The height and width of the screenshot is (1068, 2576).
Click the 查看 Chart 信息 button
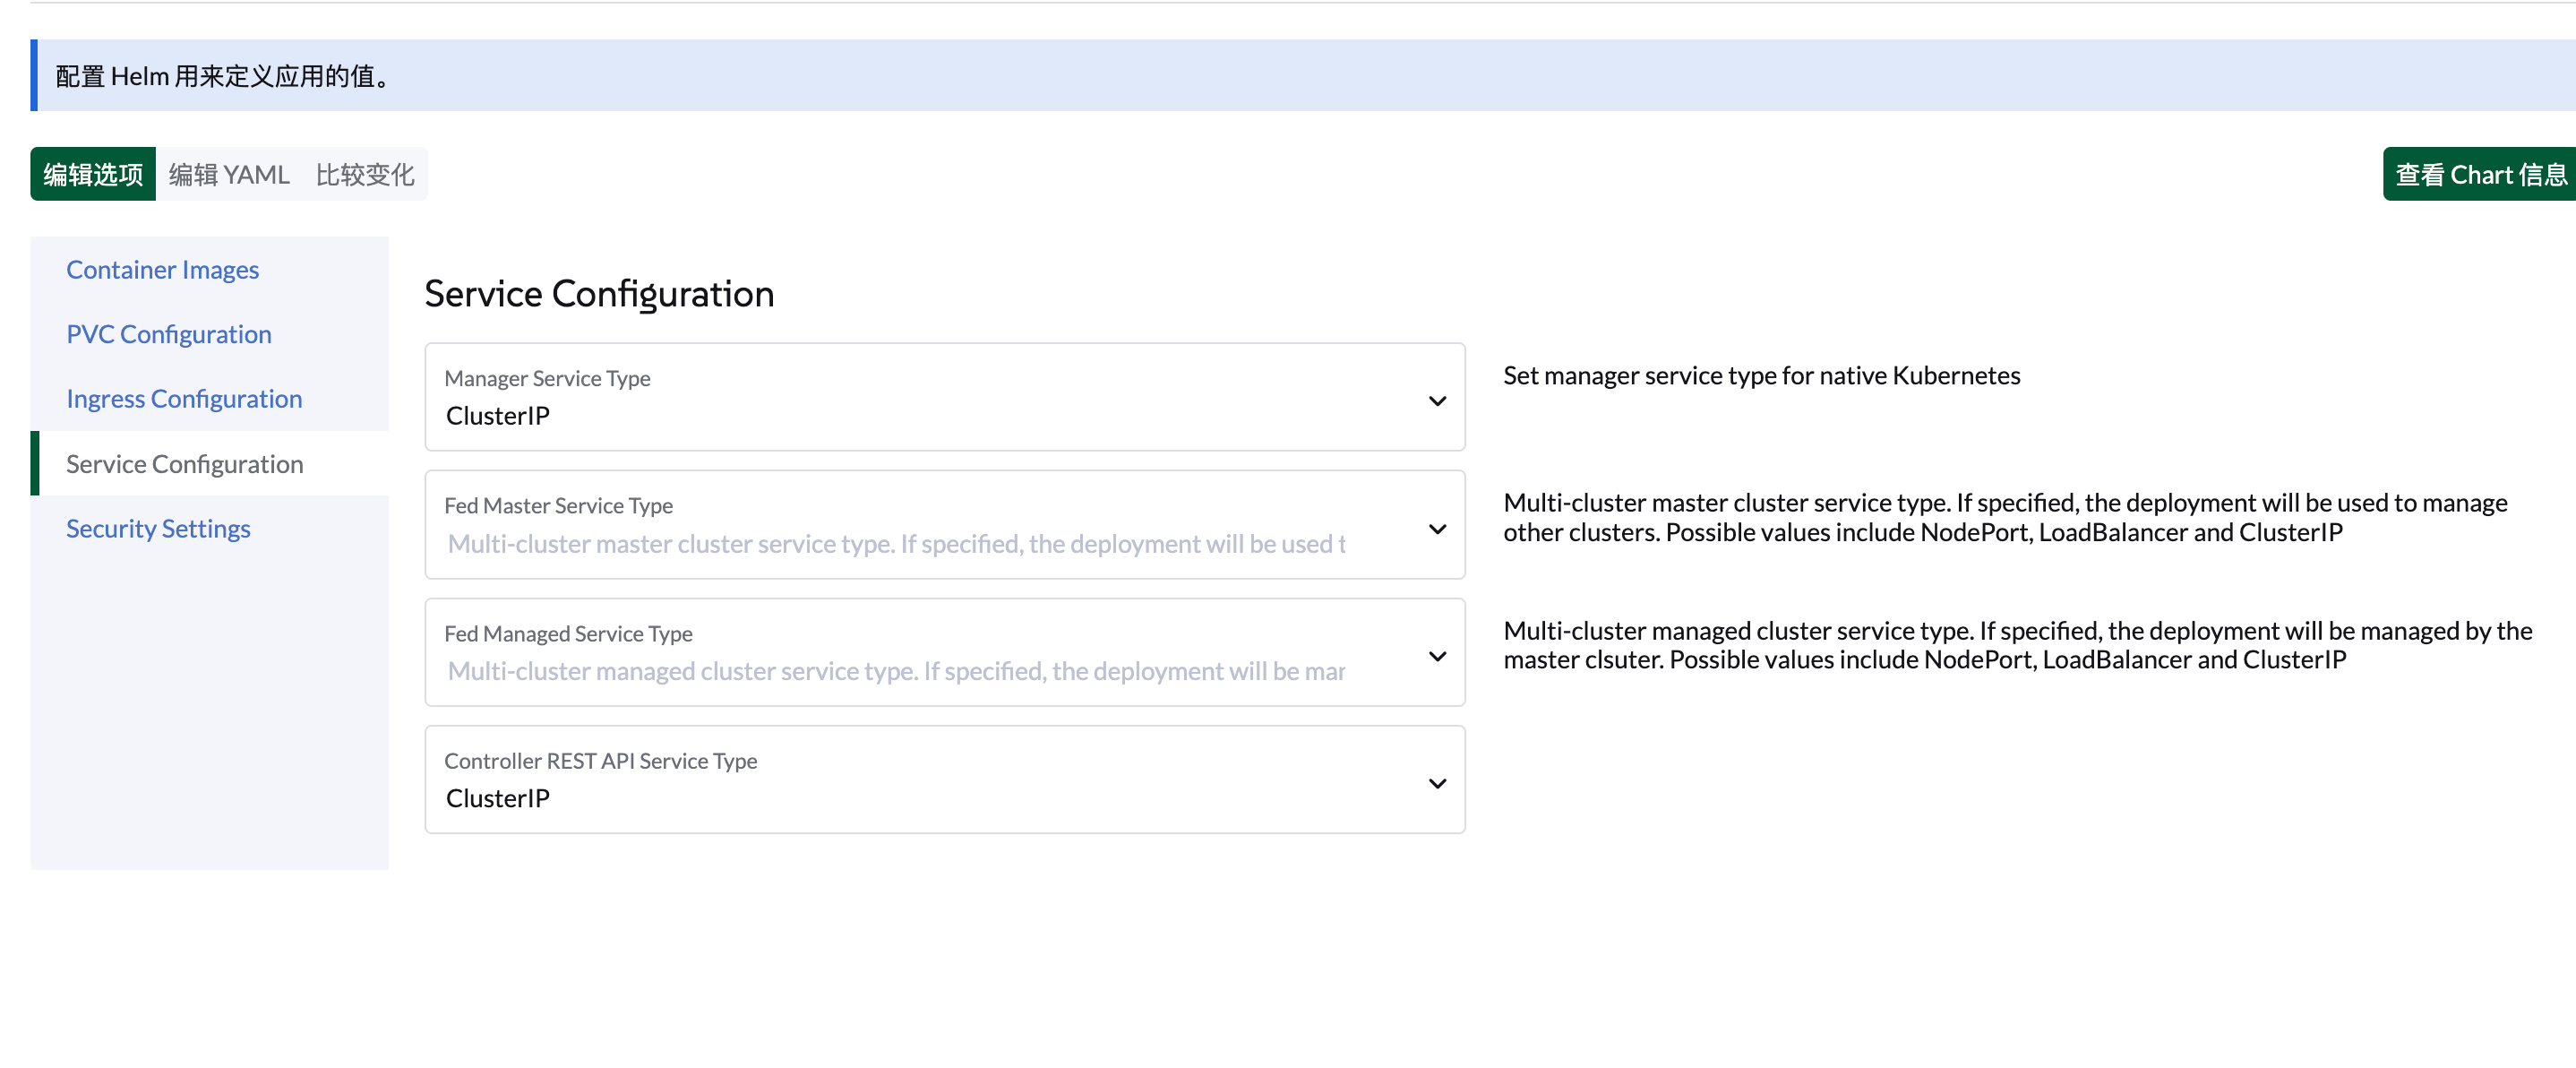[2479, 175]
